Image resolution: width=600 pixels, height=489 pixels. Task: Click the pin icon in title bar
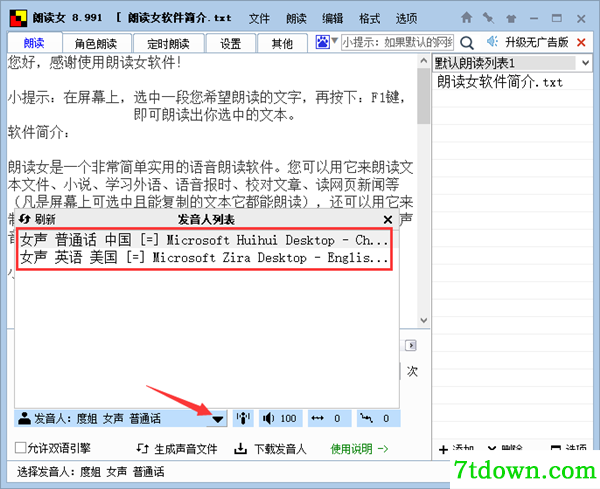pos(488,18)
